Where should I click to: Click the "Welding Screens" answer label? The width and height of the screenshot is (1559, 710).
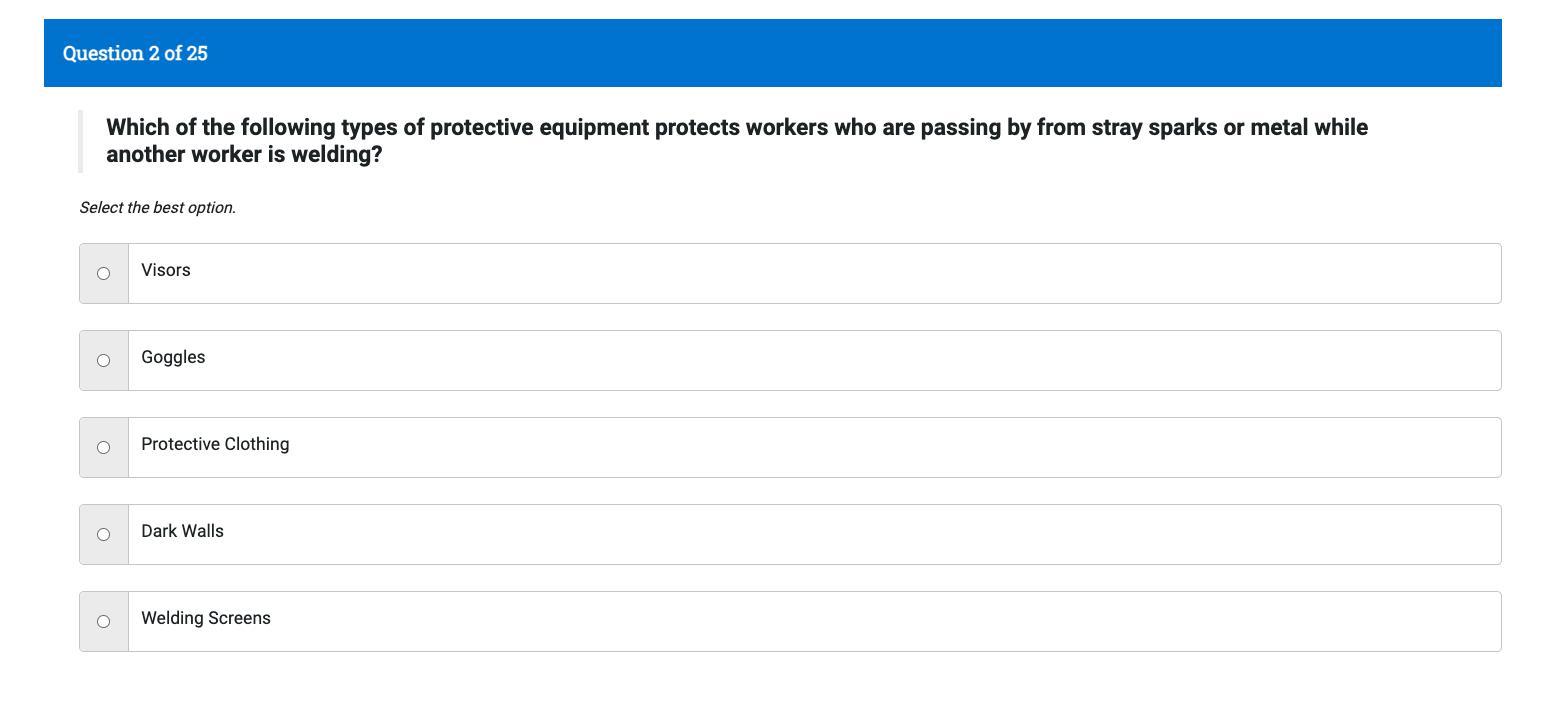tap(206, 618)
